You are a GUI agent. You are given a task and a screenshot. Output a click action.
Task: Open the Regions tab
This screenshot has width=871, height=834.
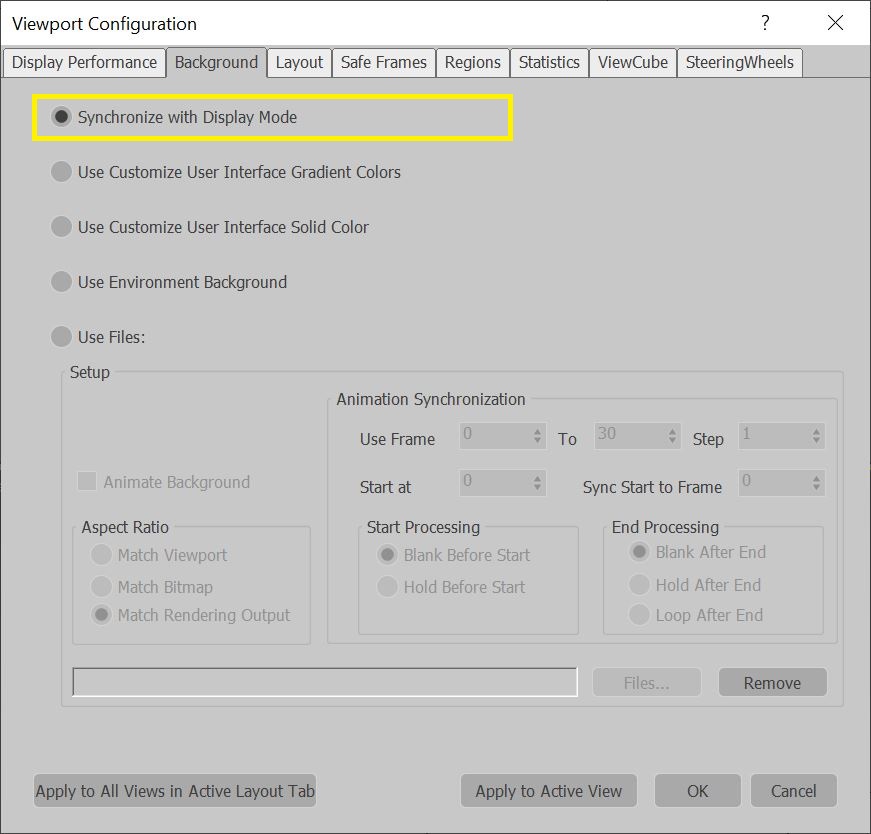point(473,62)
